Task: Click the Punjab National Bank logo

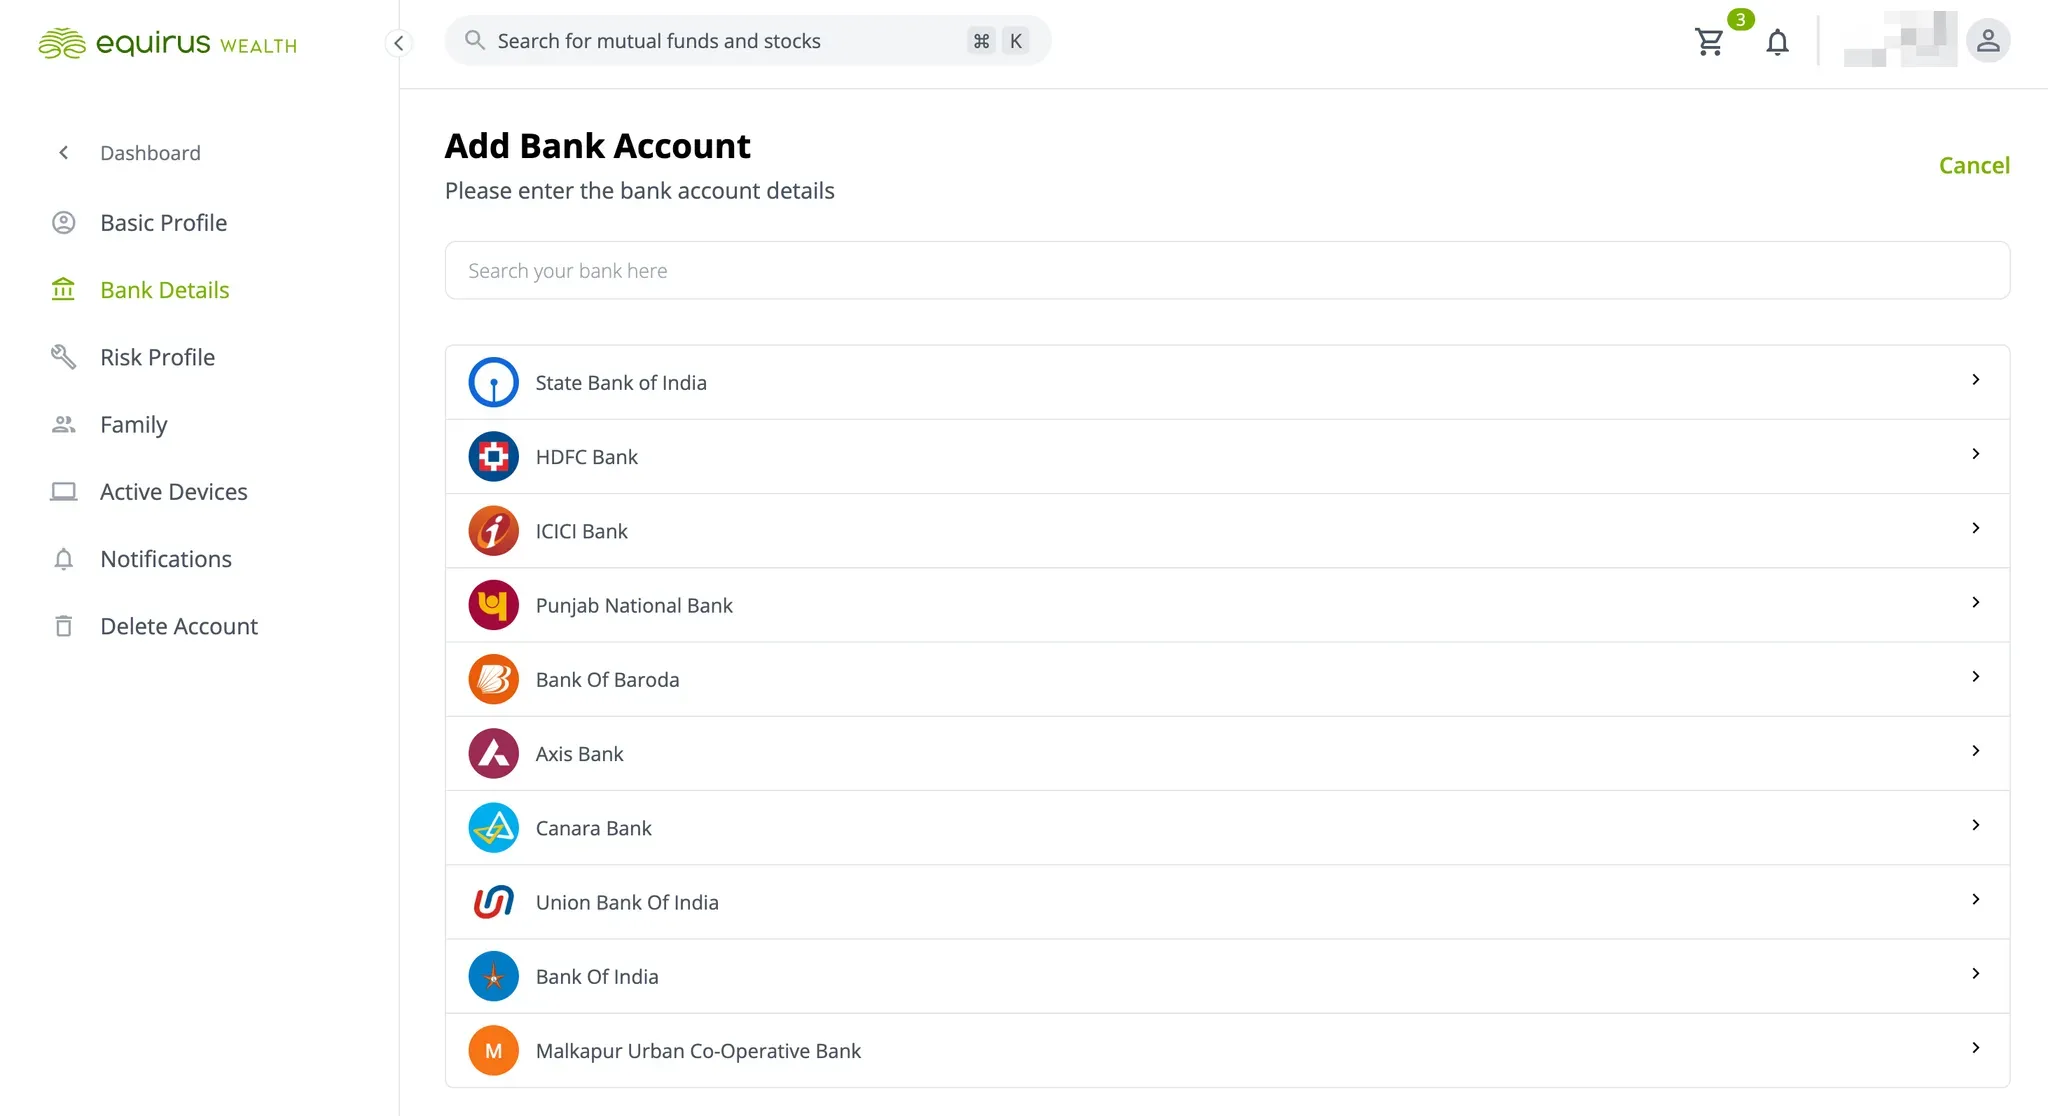Action: 494,605
